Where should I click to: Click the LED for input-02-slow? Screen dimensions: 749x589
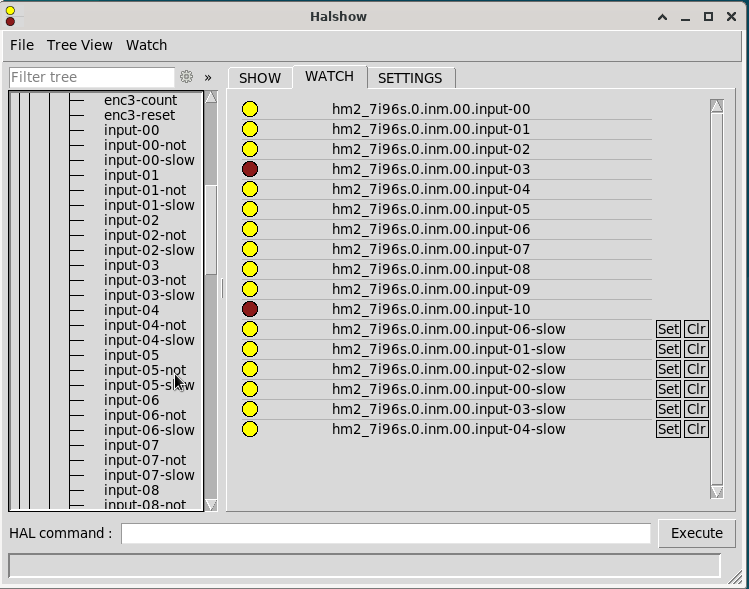[250, 369]
